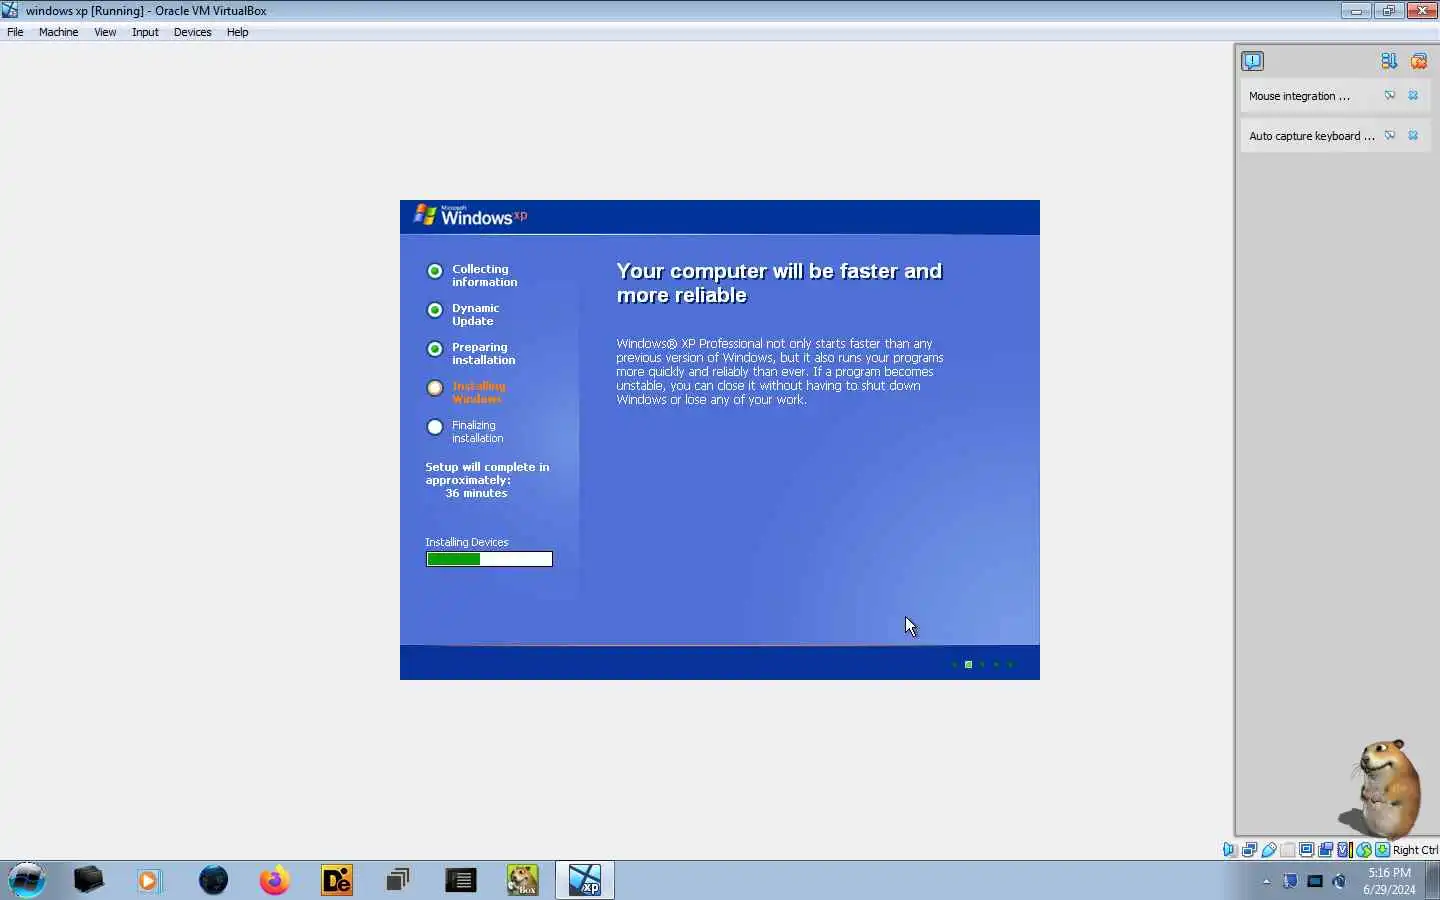Click the delete finished notifications icon
Image resolution: width=1440 pixels, height=900 pixels.
[x=1418, y=61]
